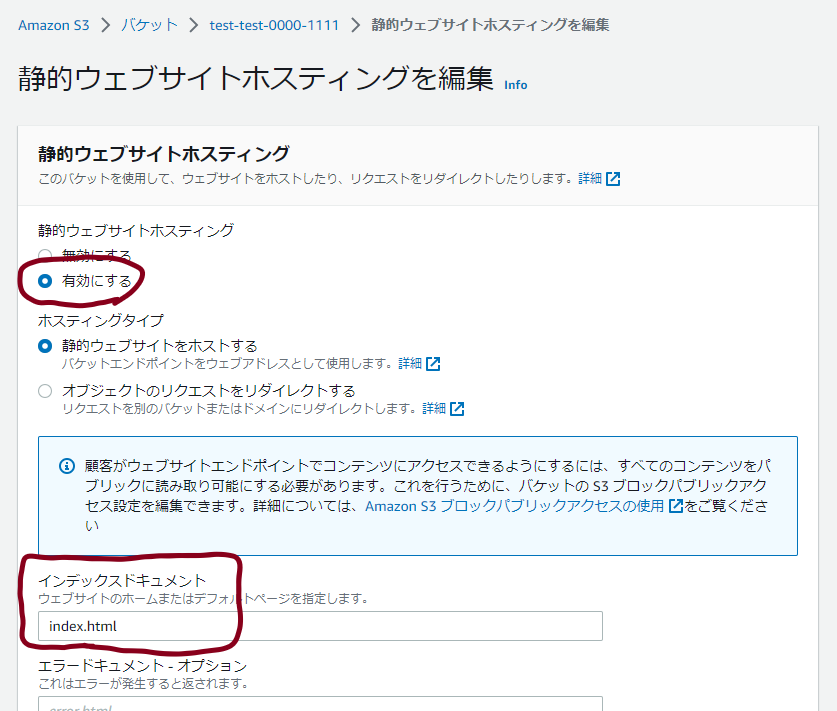Screen dimensions: 837x711
Task: Open 詳細 link under redirect request description
Action: [434, 408]
